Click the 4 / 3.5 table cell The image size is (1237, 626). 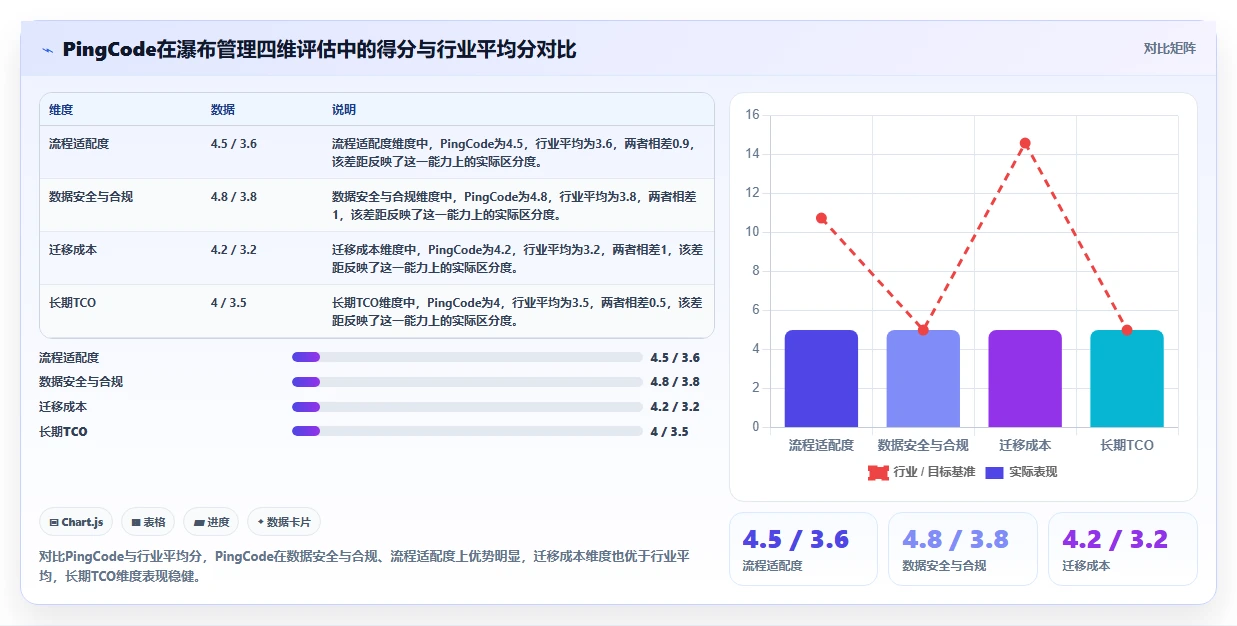(x=229, y=303)
